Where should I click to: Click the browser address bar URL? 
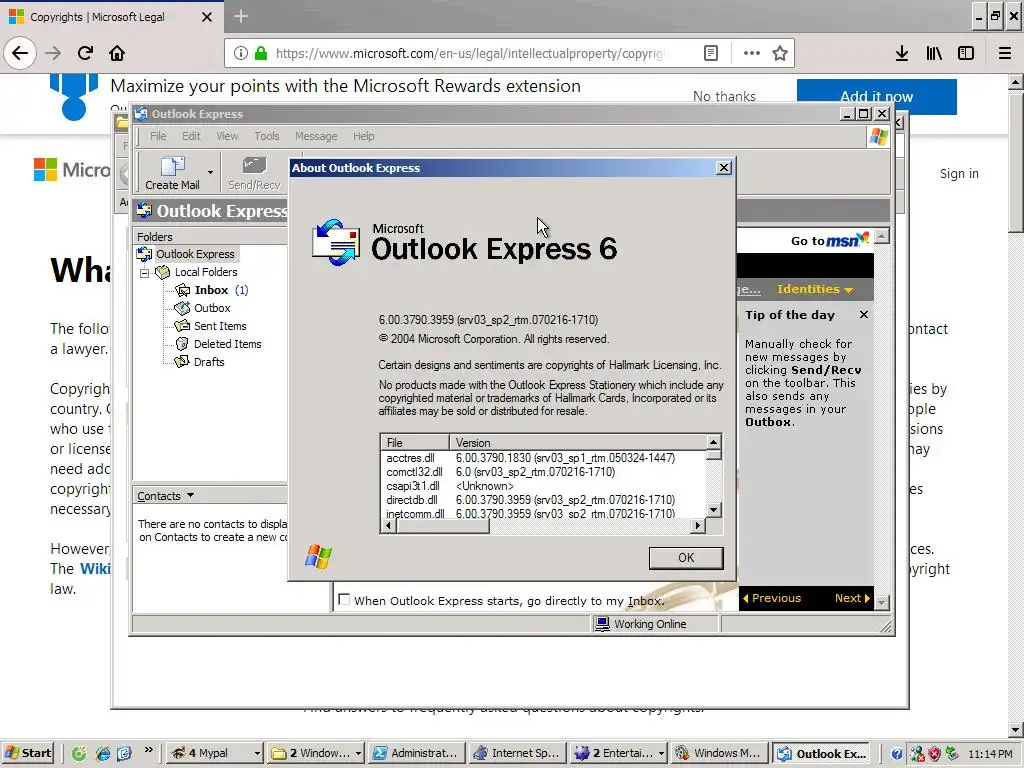[x=469, y=53]
